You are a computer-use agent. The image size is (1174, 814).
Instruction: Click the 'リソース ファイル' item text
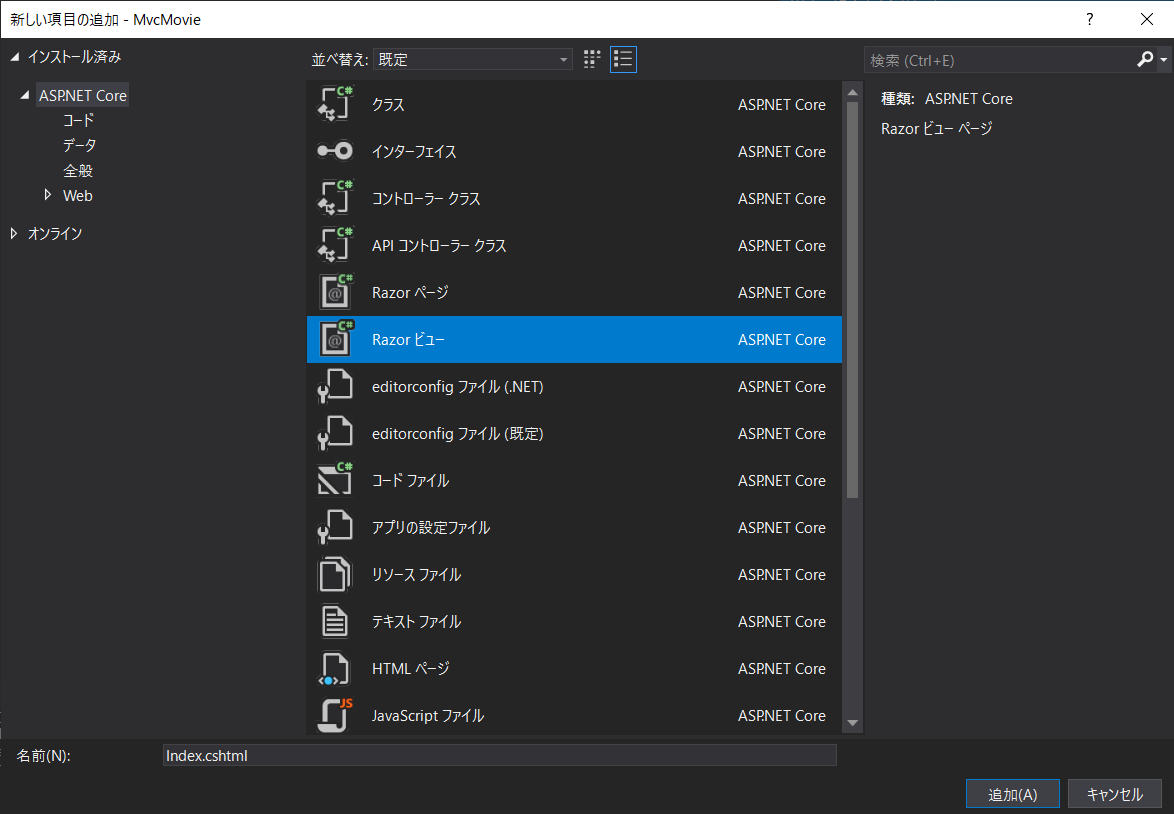tap(416, 574)
